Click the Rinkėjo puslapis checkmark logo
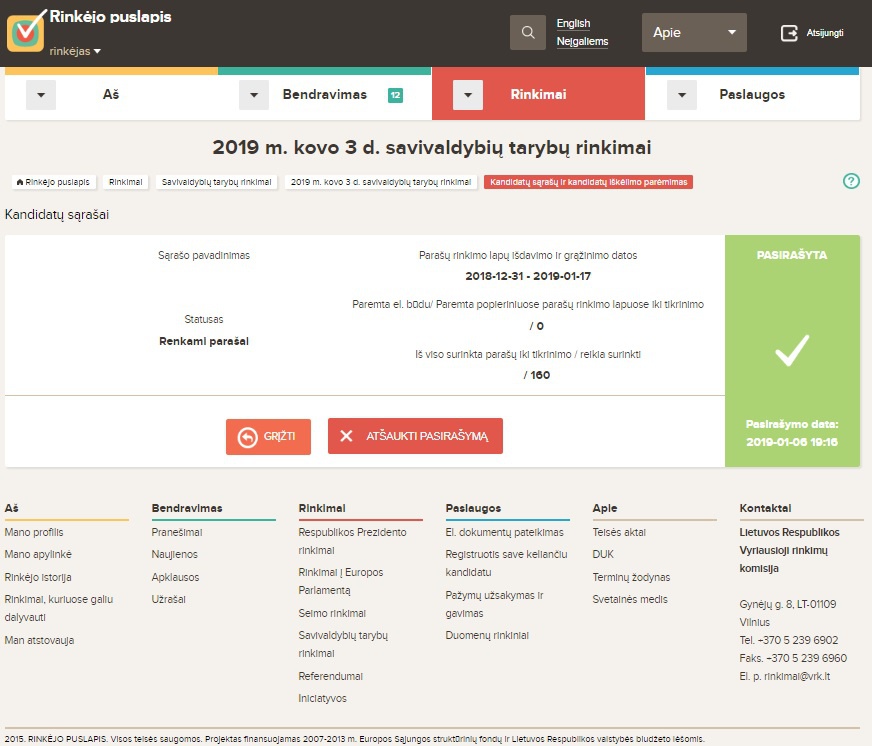Screen dimensions: 872x746 [x=26, y=31]
